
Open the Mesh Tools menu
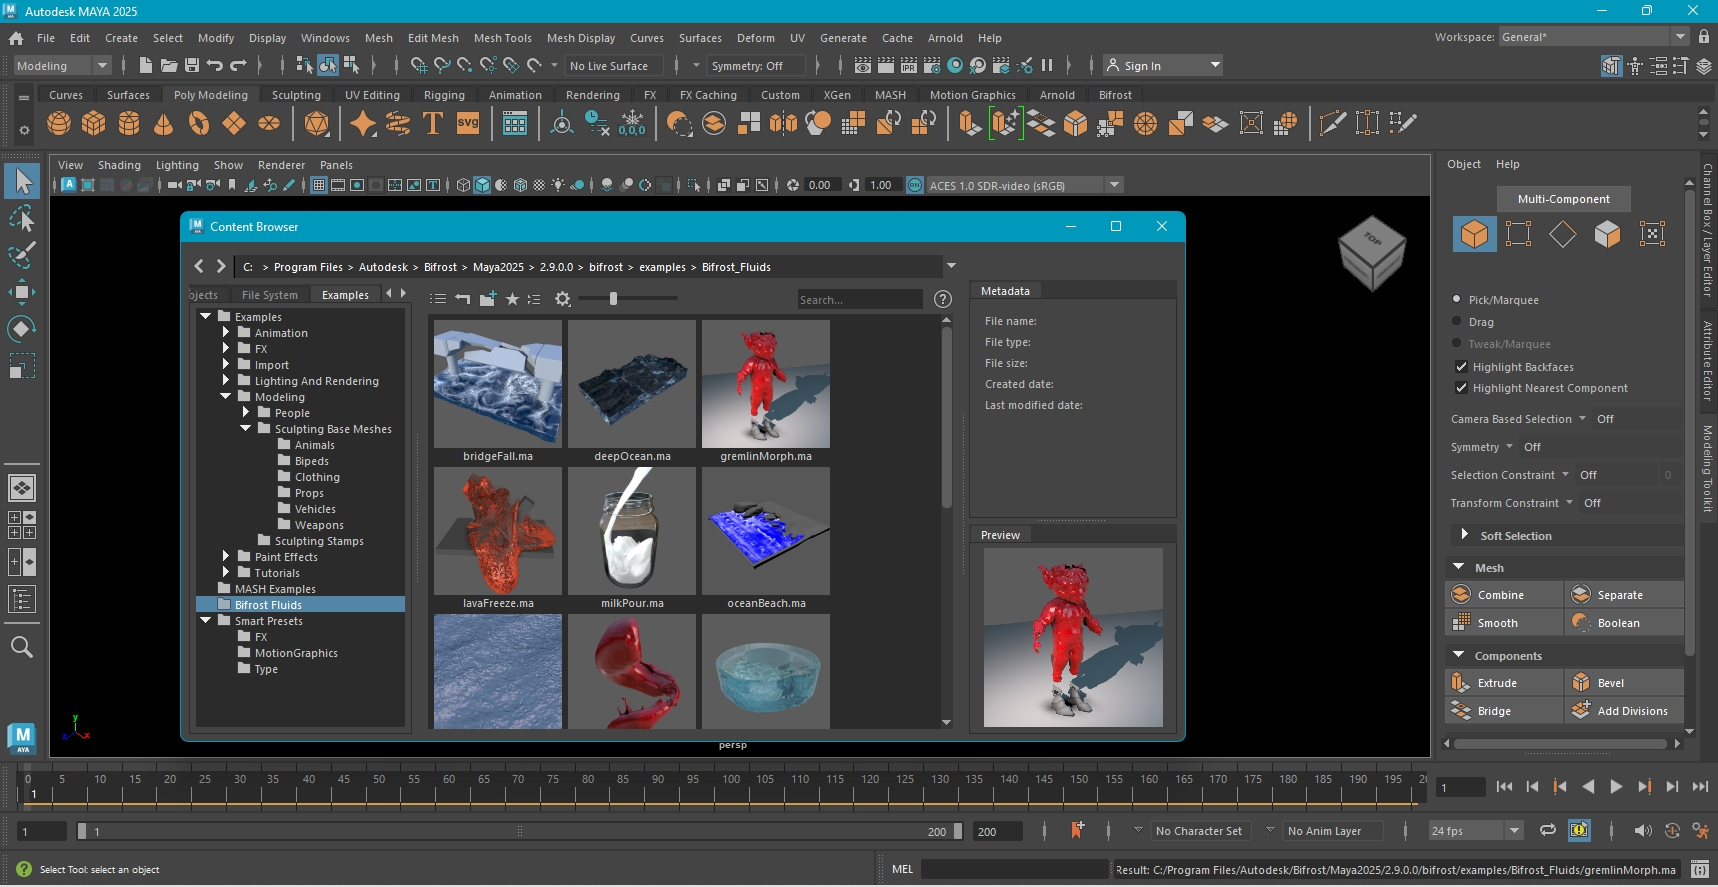click(502, 38)
